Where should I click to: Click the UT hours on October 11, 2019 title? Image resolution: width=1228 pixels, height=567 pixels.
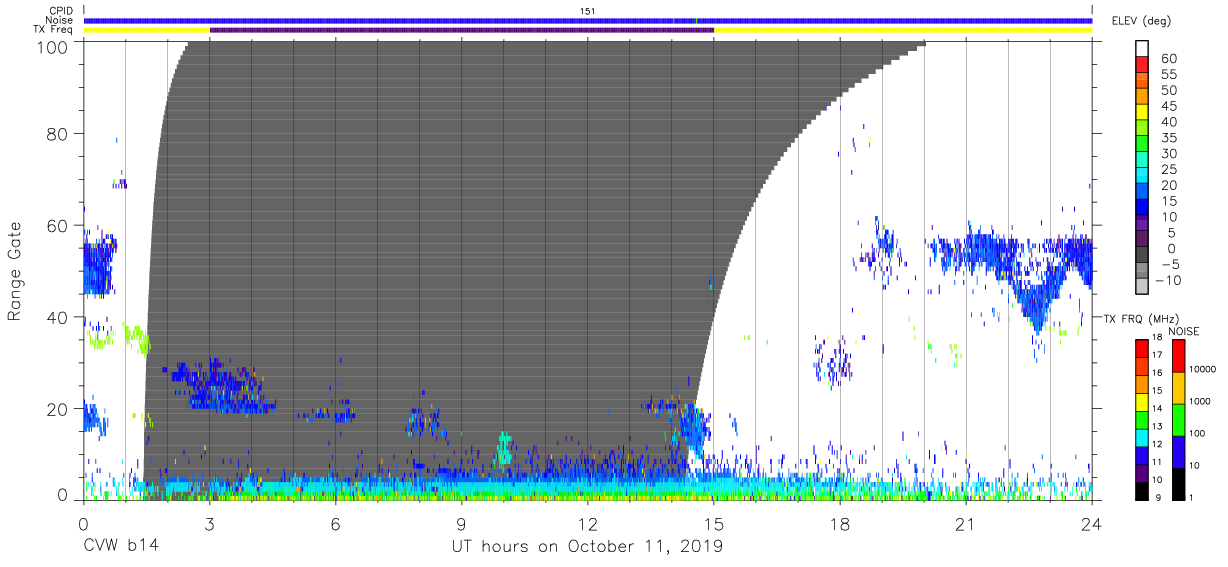[x=587, y=546]
